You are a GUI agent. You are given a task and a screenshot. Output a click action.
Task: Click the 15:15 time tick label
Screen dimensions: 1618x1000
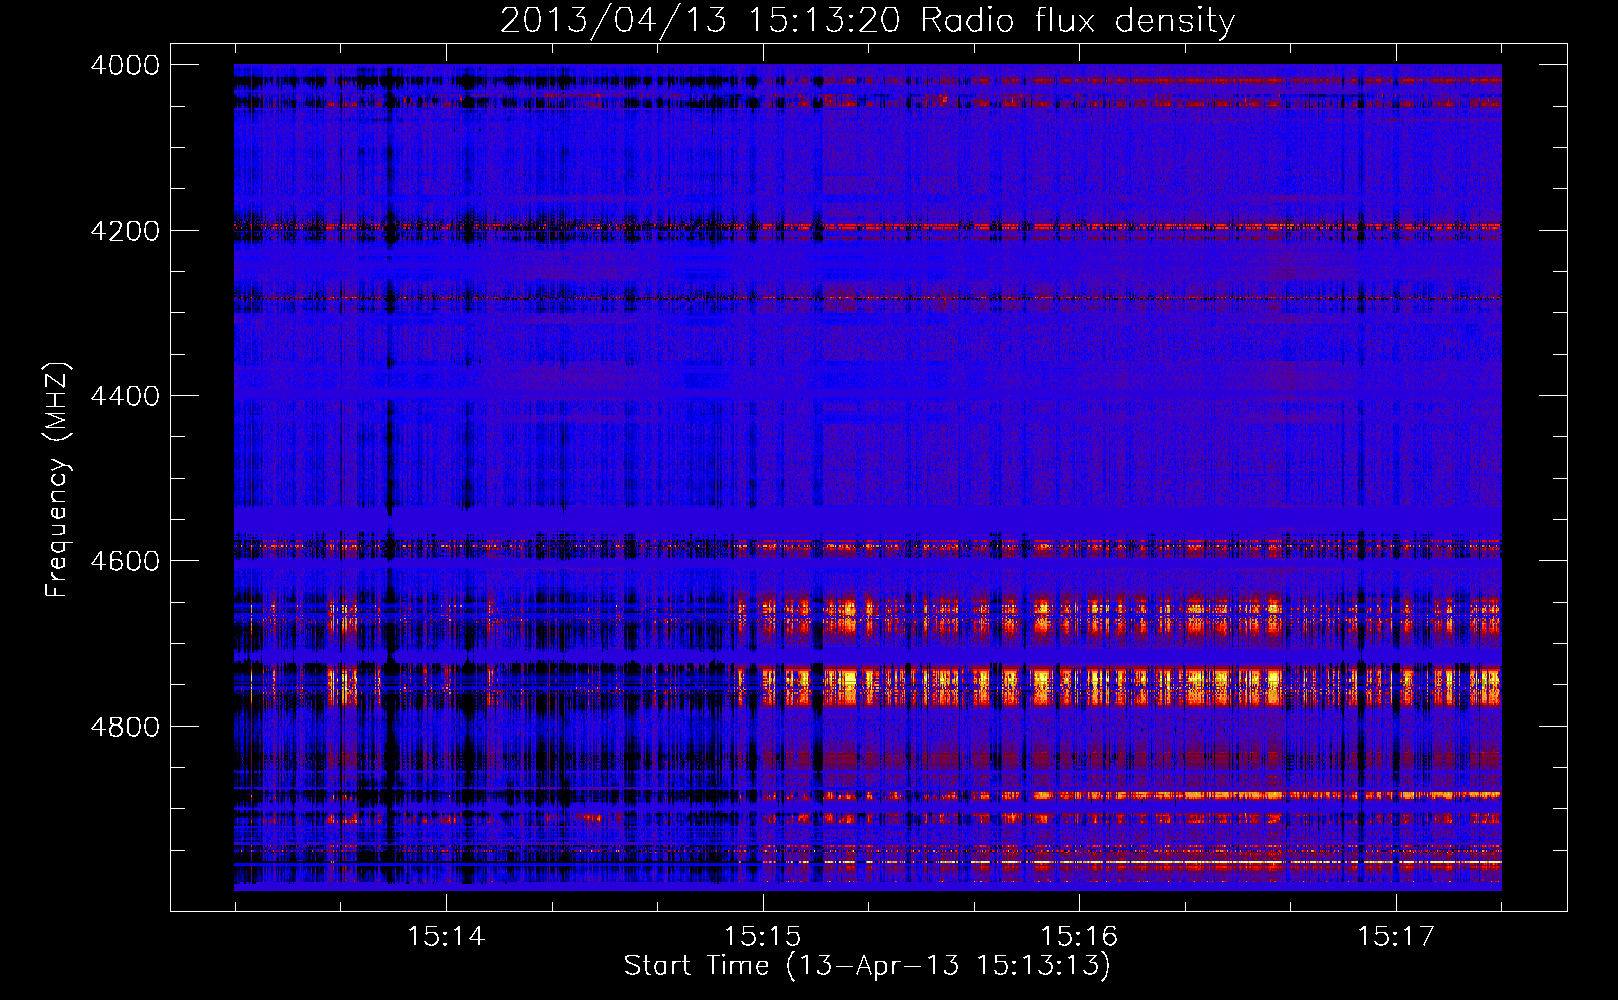click(x=763, y=937)
